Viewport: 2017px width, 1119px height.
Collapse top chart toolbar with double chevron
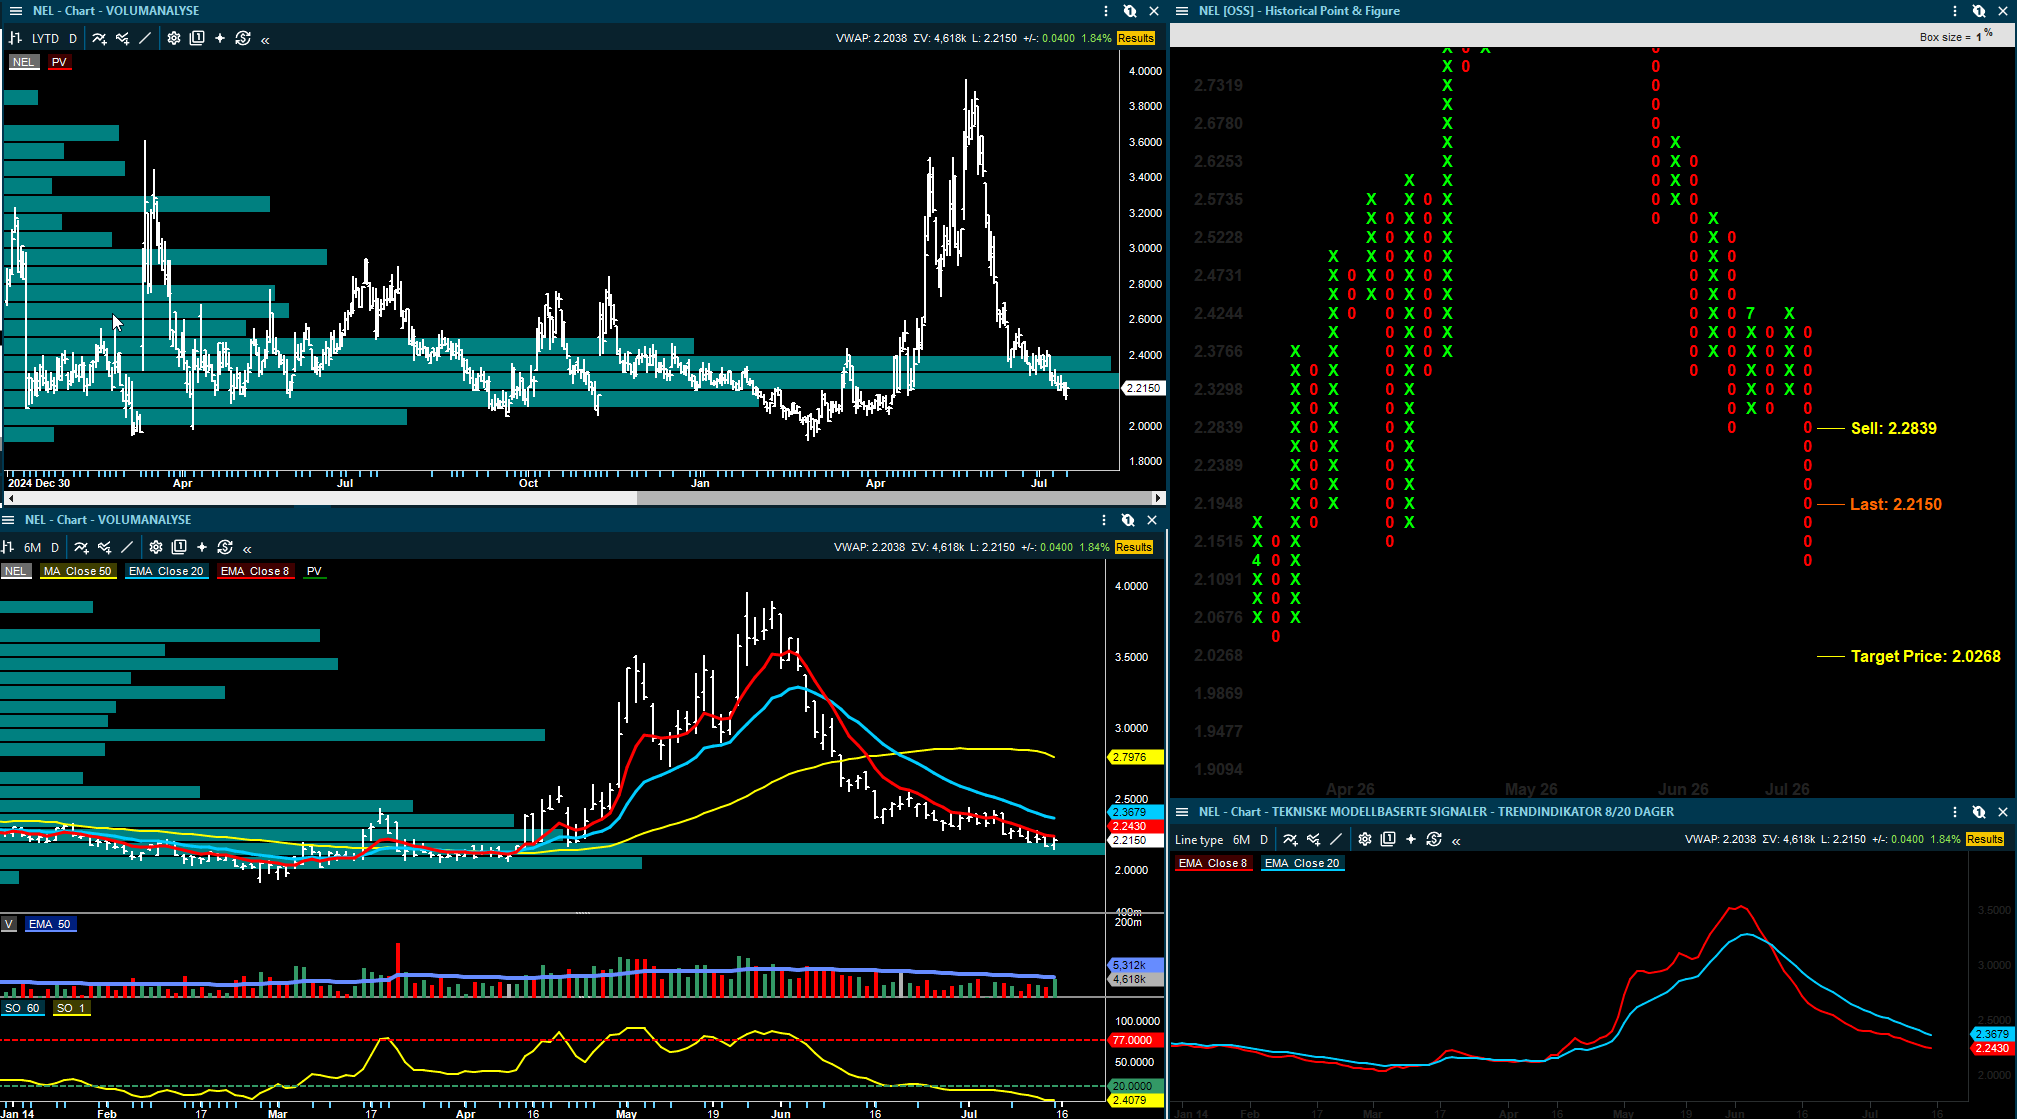265,40
